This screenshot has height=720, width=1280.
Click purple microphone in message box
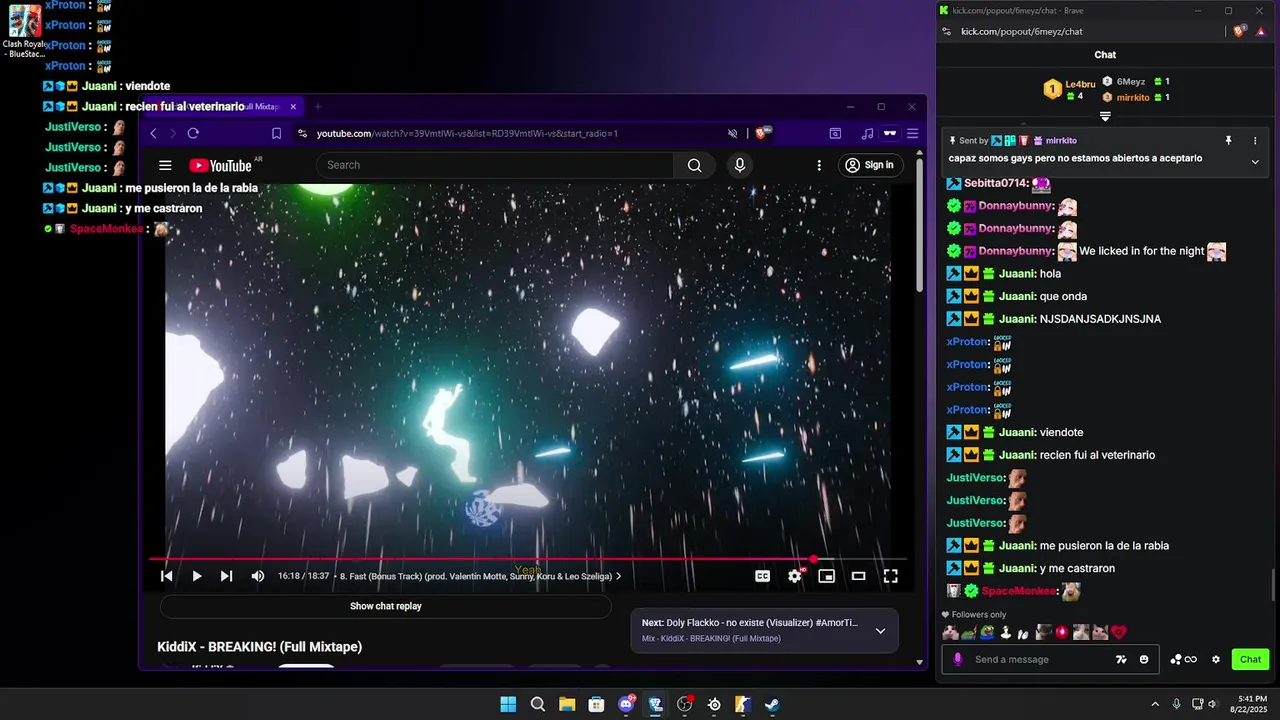(958, 659)
